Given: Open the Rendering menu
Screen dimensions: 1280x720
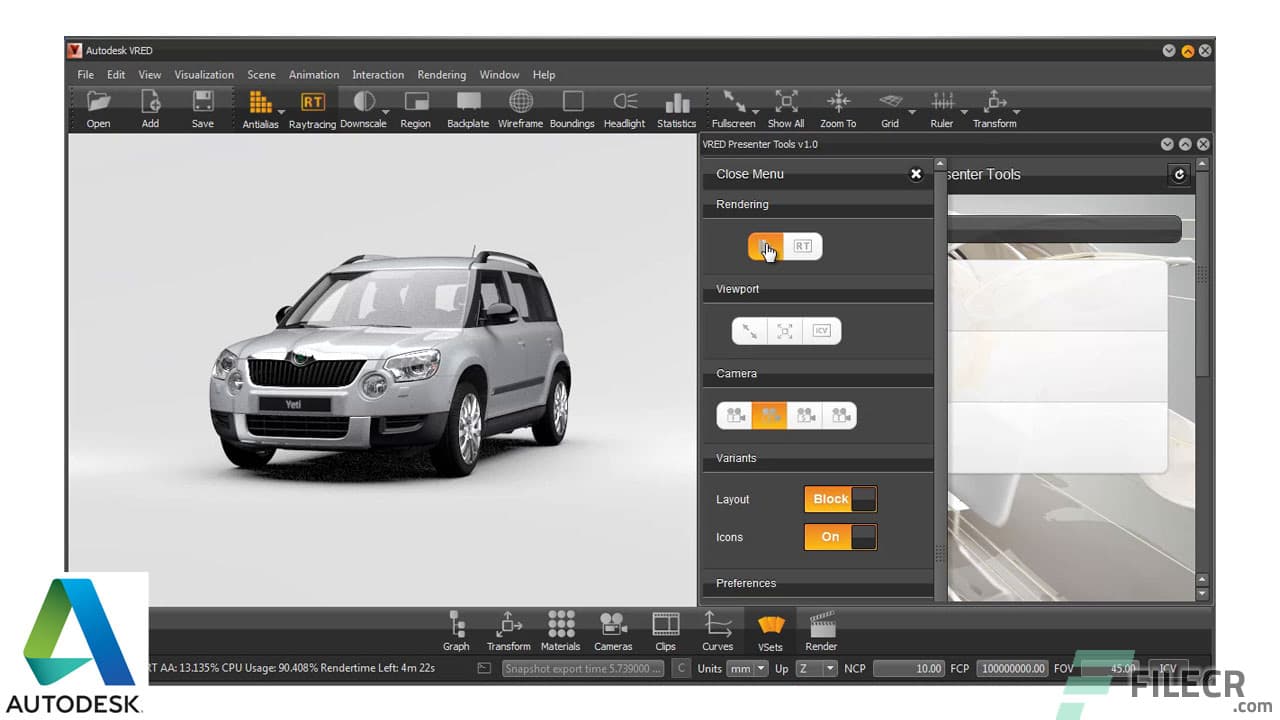Looking at the screenshot, I should coord(441,74).
